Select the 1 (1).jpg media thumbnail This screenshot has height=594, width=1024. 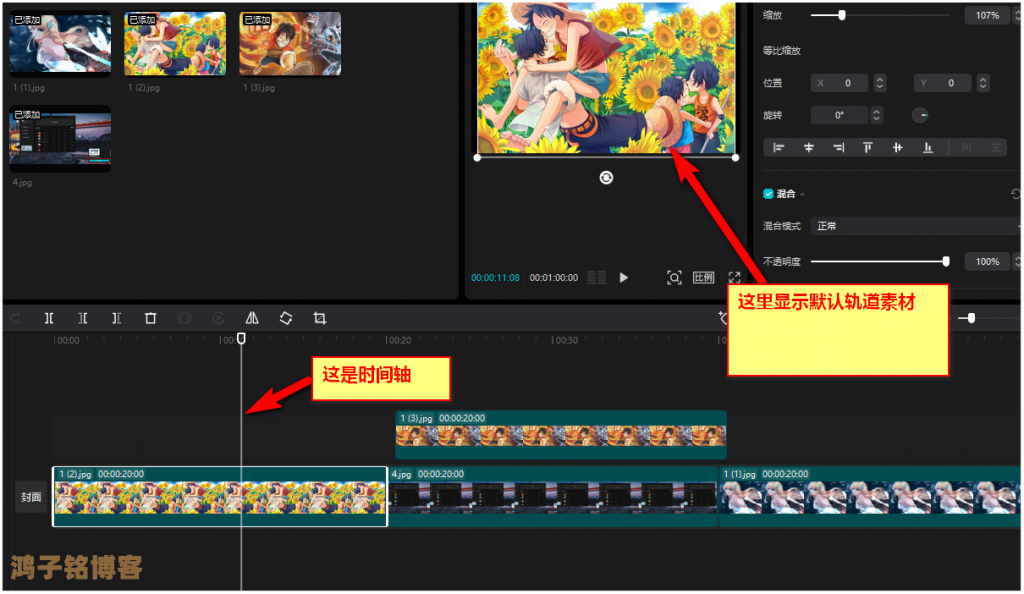[60, 44]
